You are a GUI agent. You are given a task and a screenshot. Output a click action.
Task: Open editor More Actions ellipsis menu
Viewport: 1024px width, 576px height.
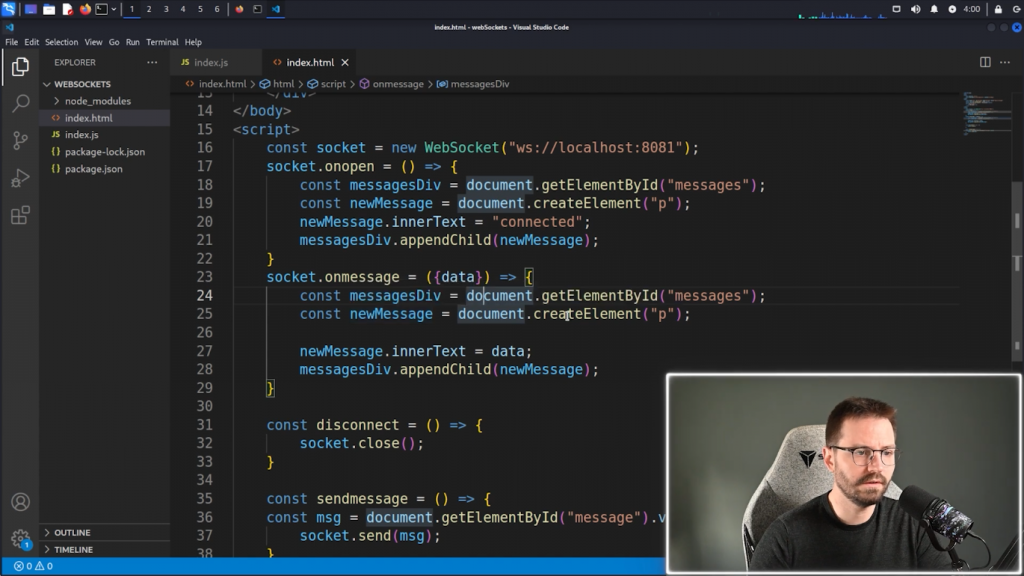pos(1005,62)
